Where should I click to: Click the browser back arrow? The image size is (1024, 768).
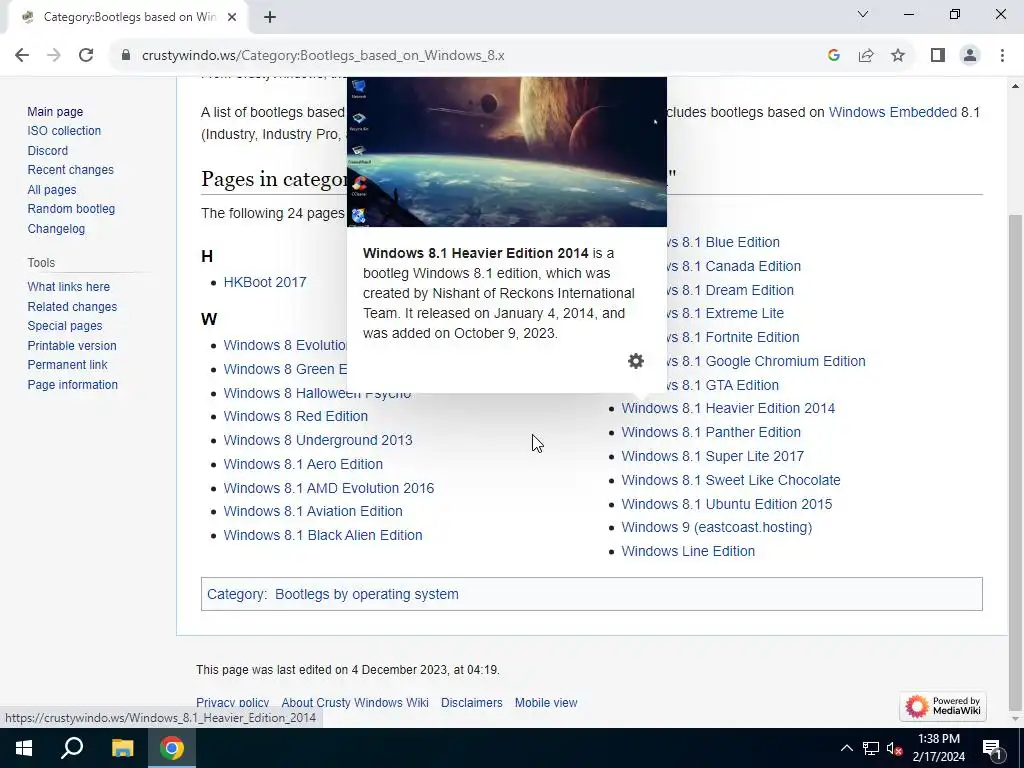click(x=22, y=56)
